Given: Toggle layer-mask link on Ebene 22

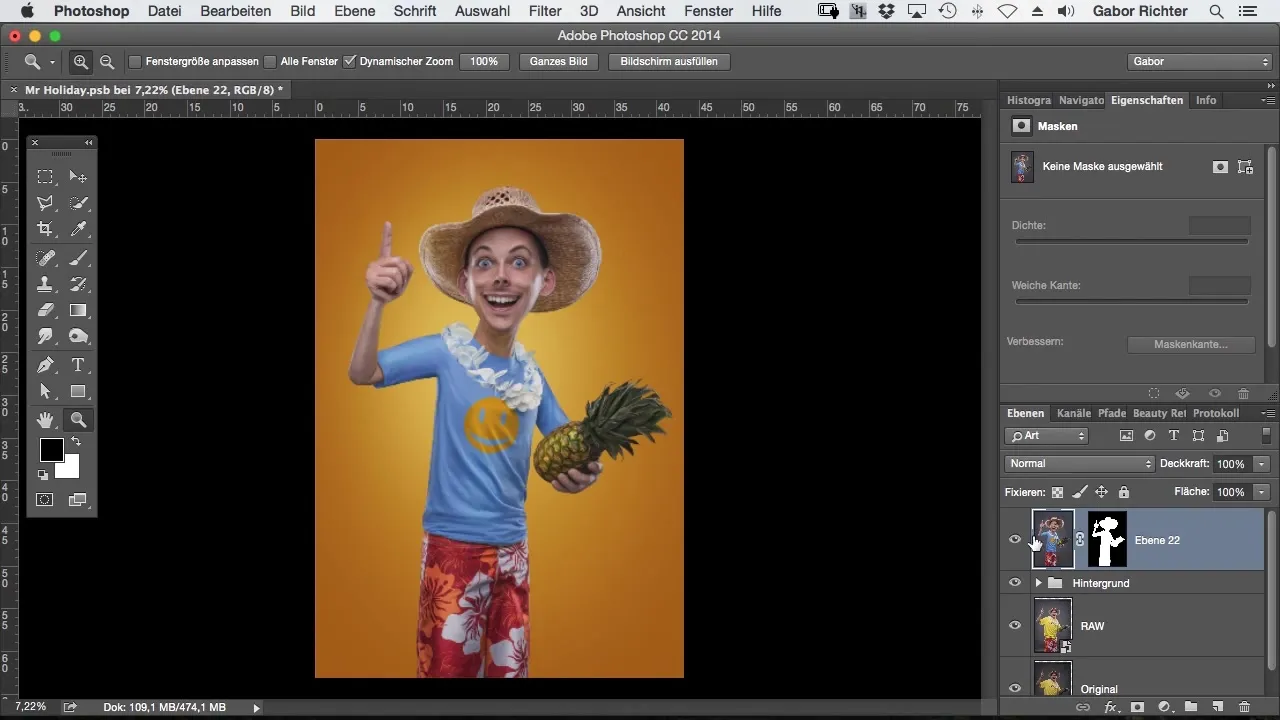Looking at the screenshot, I should point(1080,540).
